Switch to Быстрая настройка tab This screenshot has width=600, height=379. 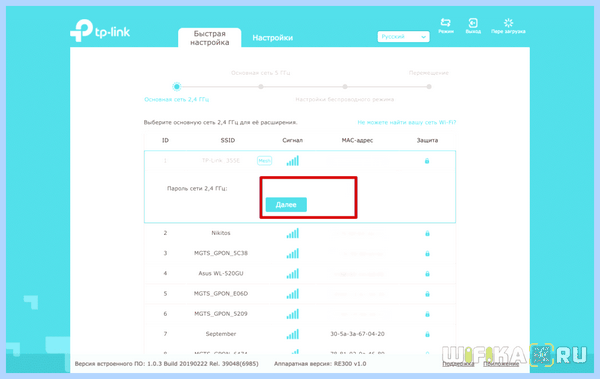209,38
